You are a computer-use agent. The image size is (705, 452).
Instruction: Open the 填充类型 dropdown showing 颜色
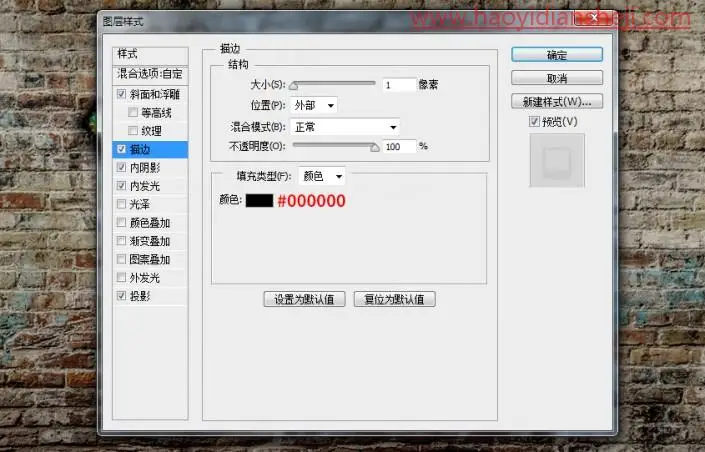point(322,176)
